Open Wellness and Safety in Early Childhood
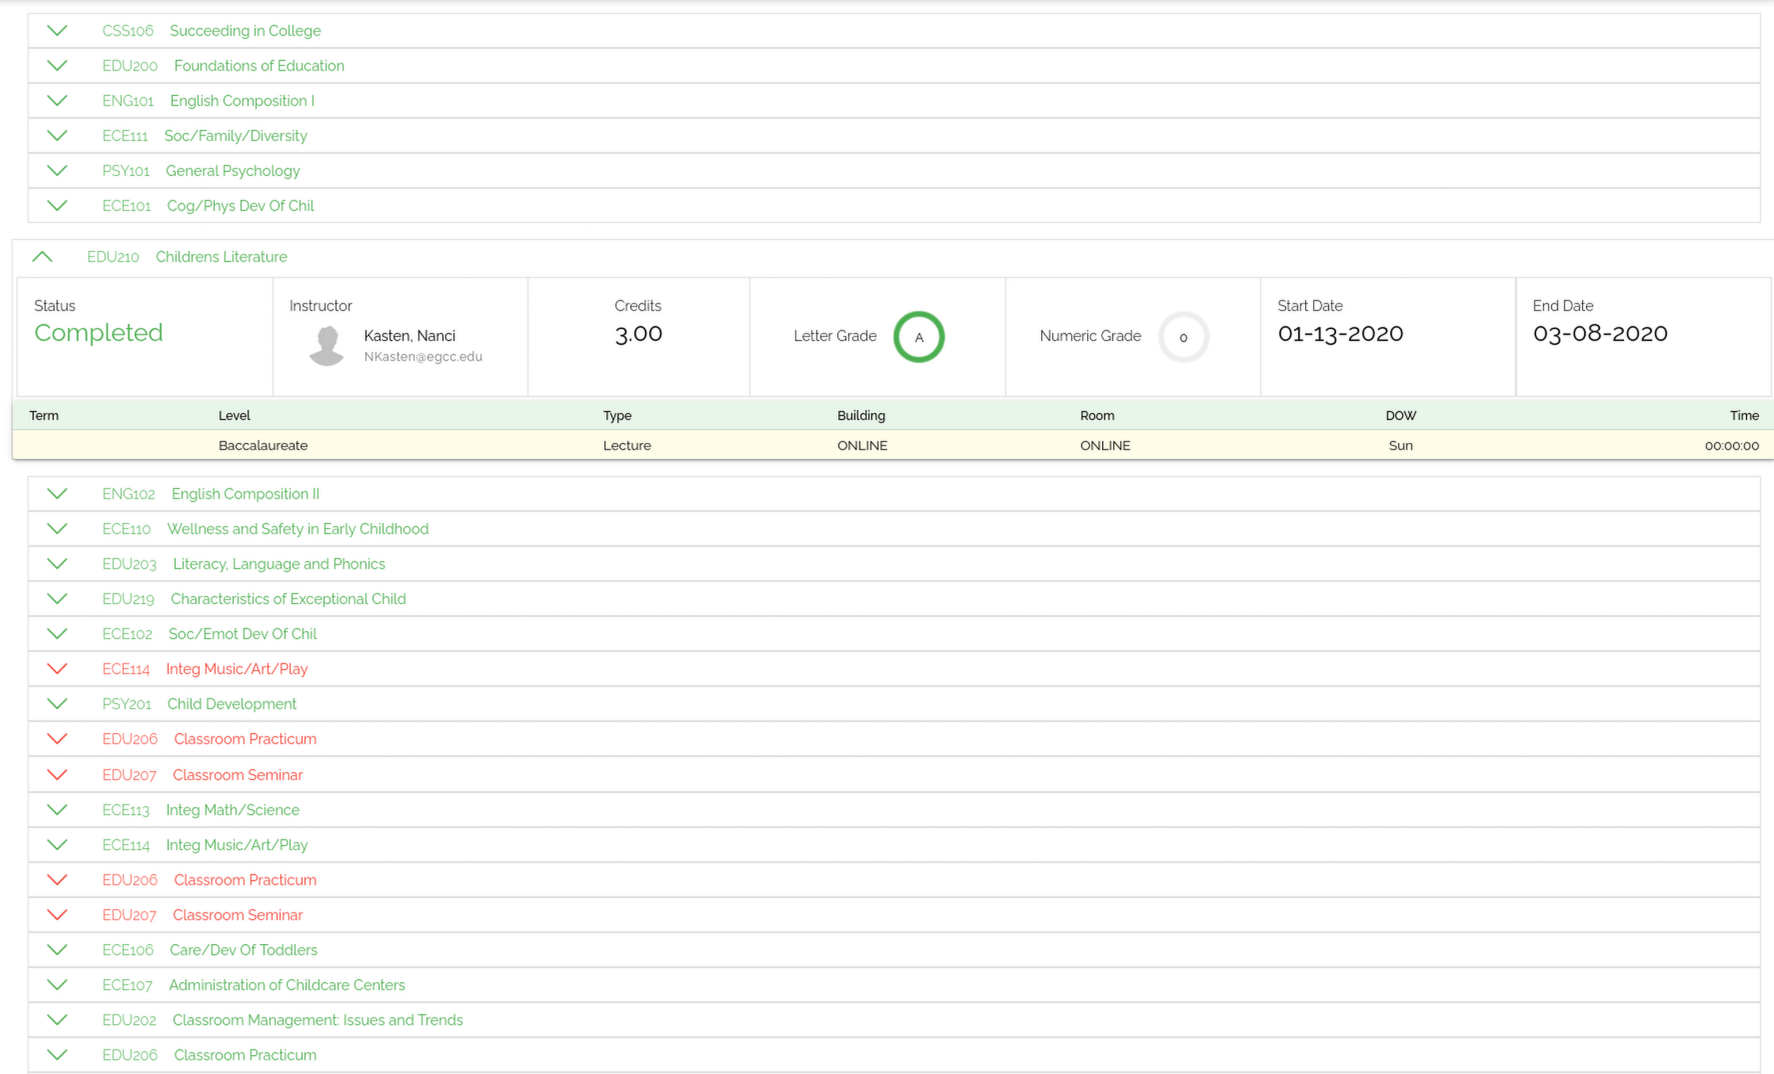 297,529
